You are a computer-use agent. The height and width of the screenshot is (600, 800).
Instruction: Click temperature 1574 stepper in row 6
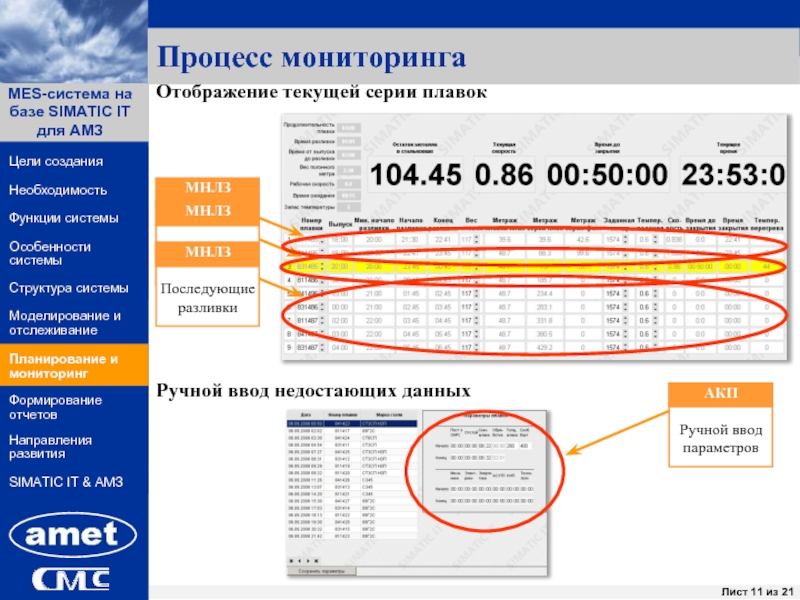click(x=625, y=307)
